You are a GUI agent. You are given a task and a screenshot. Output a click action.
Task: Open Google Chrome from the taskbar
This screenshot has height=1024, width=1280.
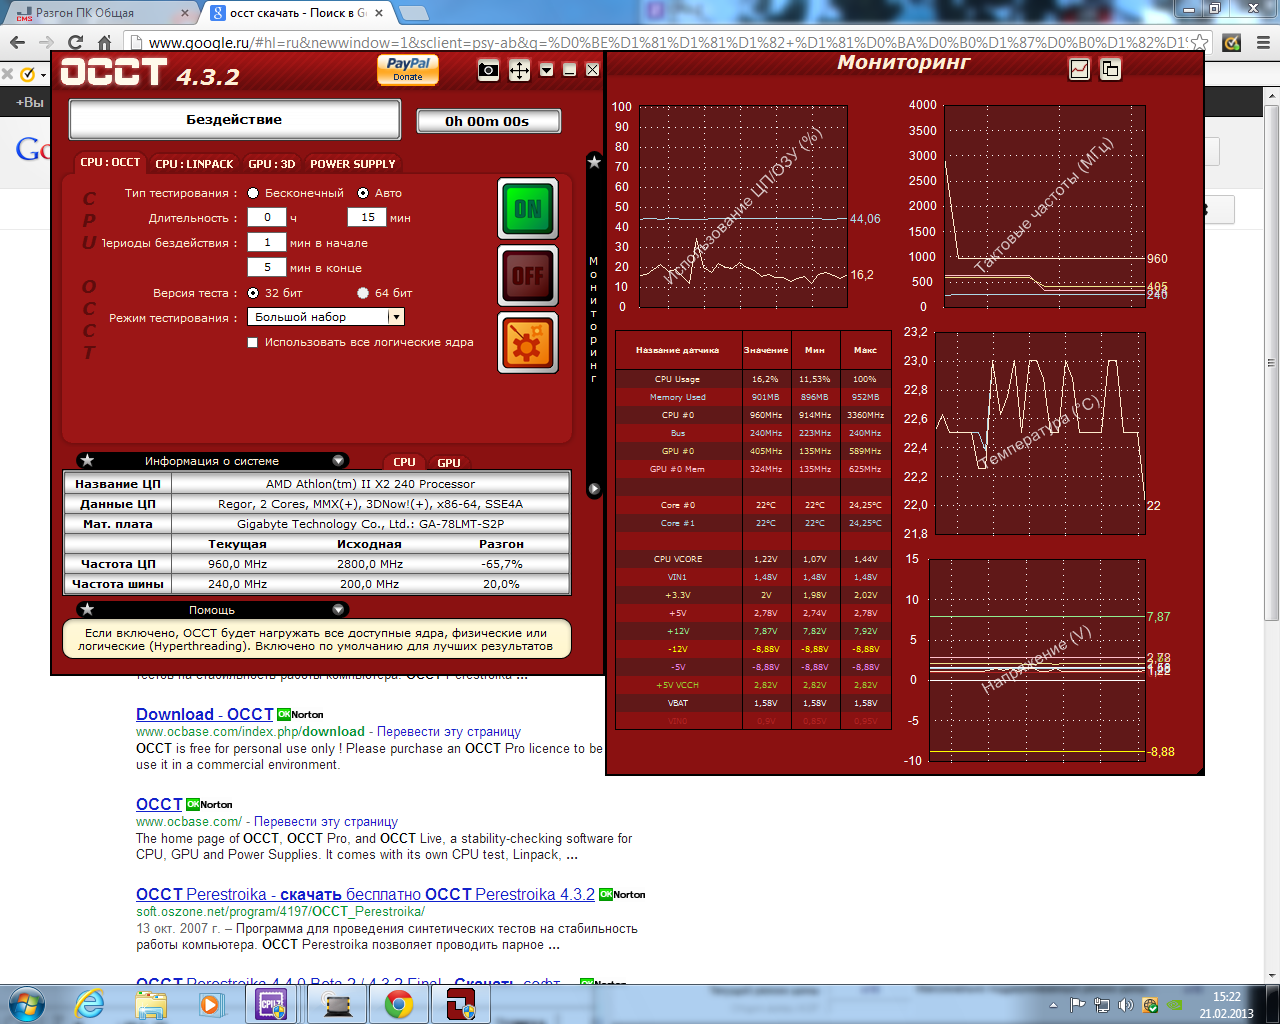point(399,1004)
